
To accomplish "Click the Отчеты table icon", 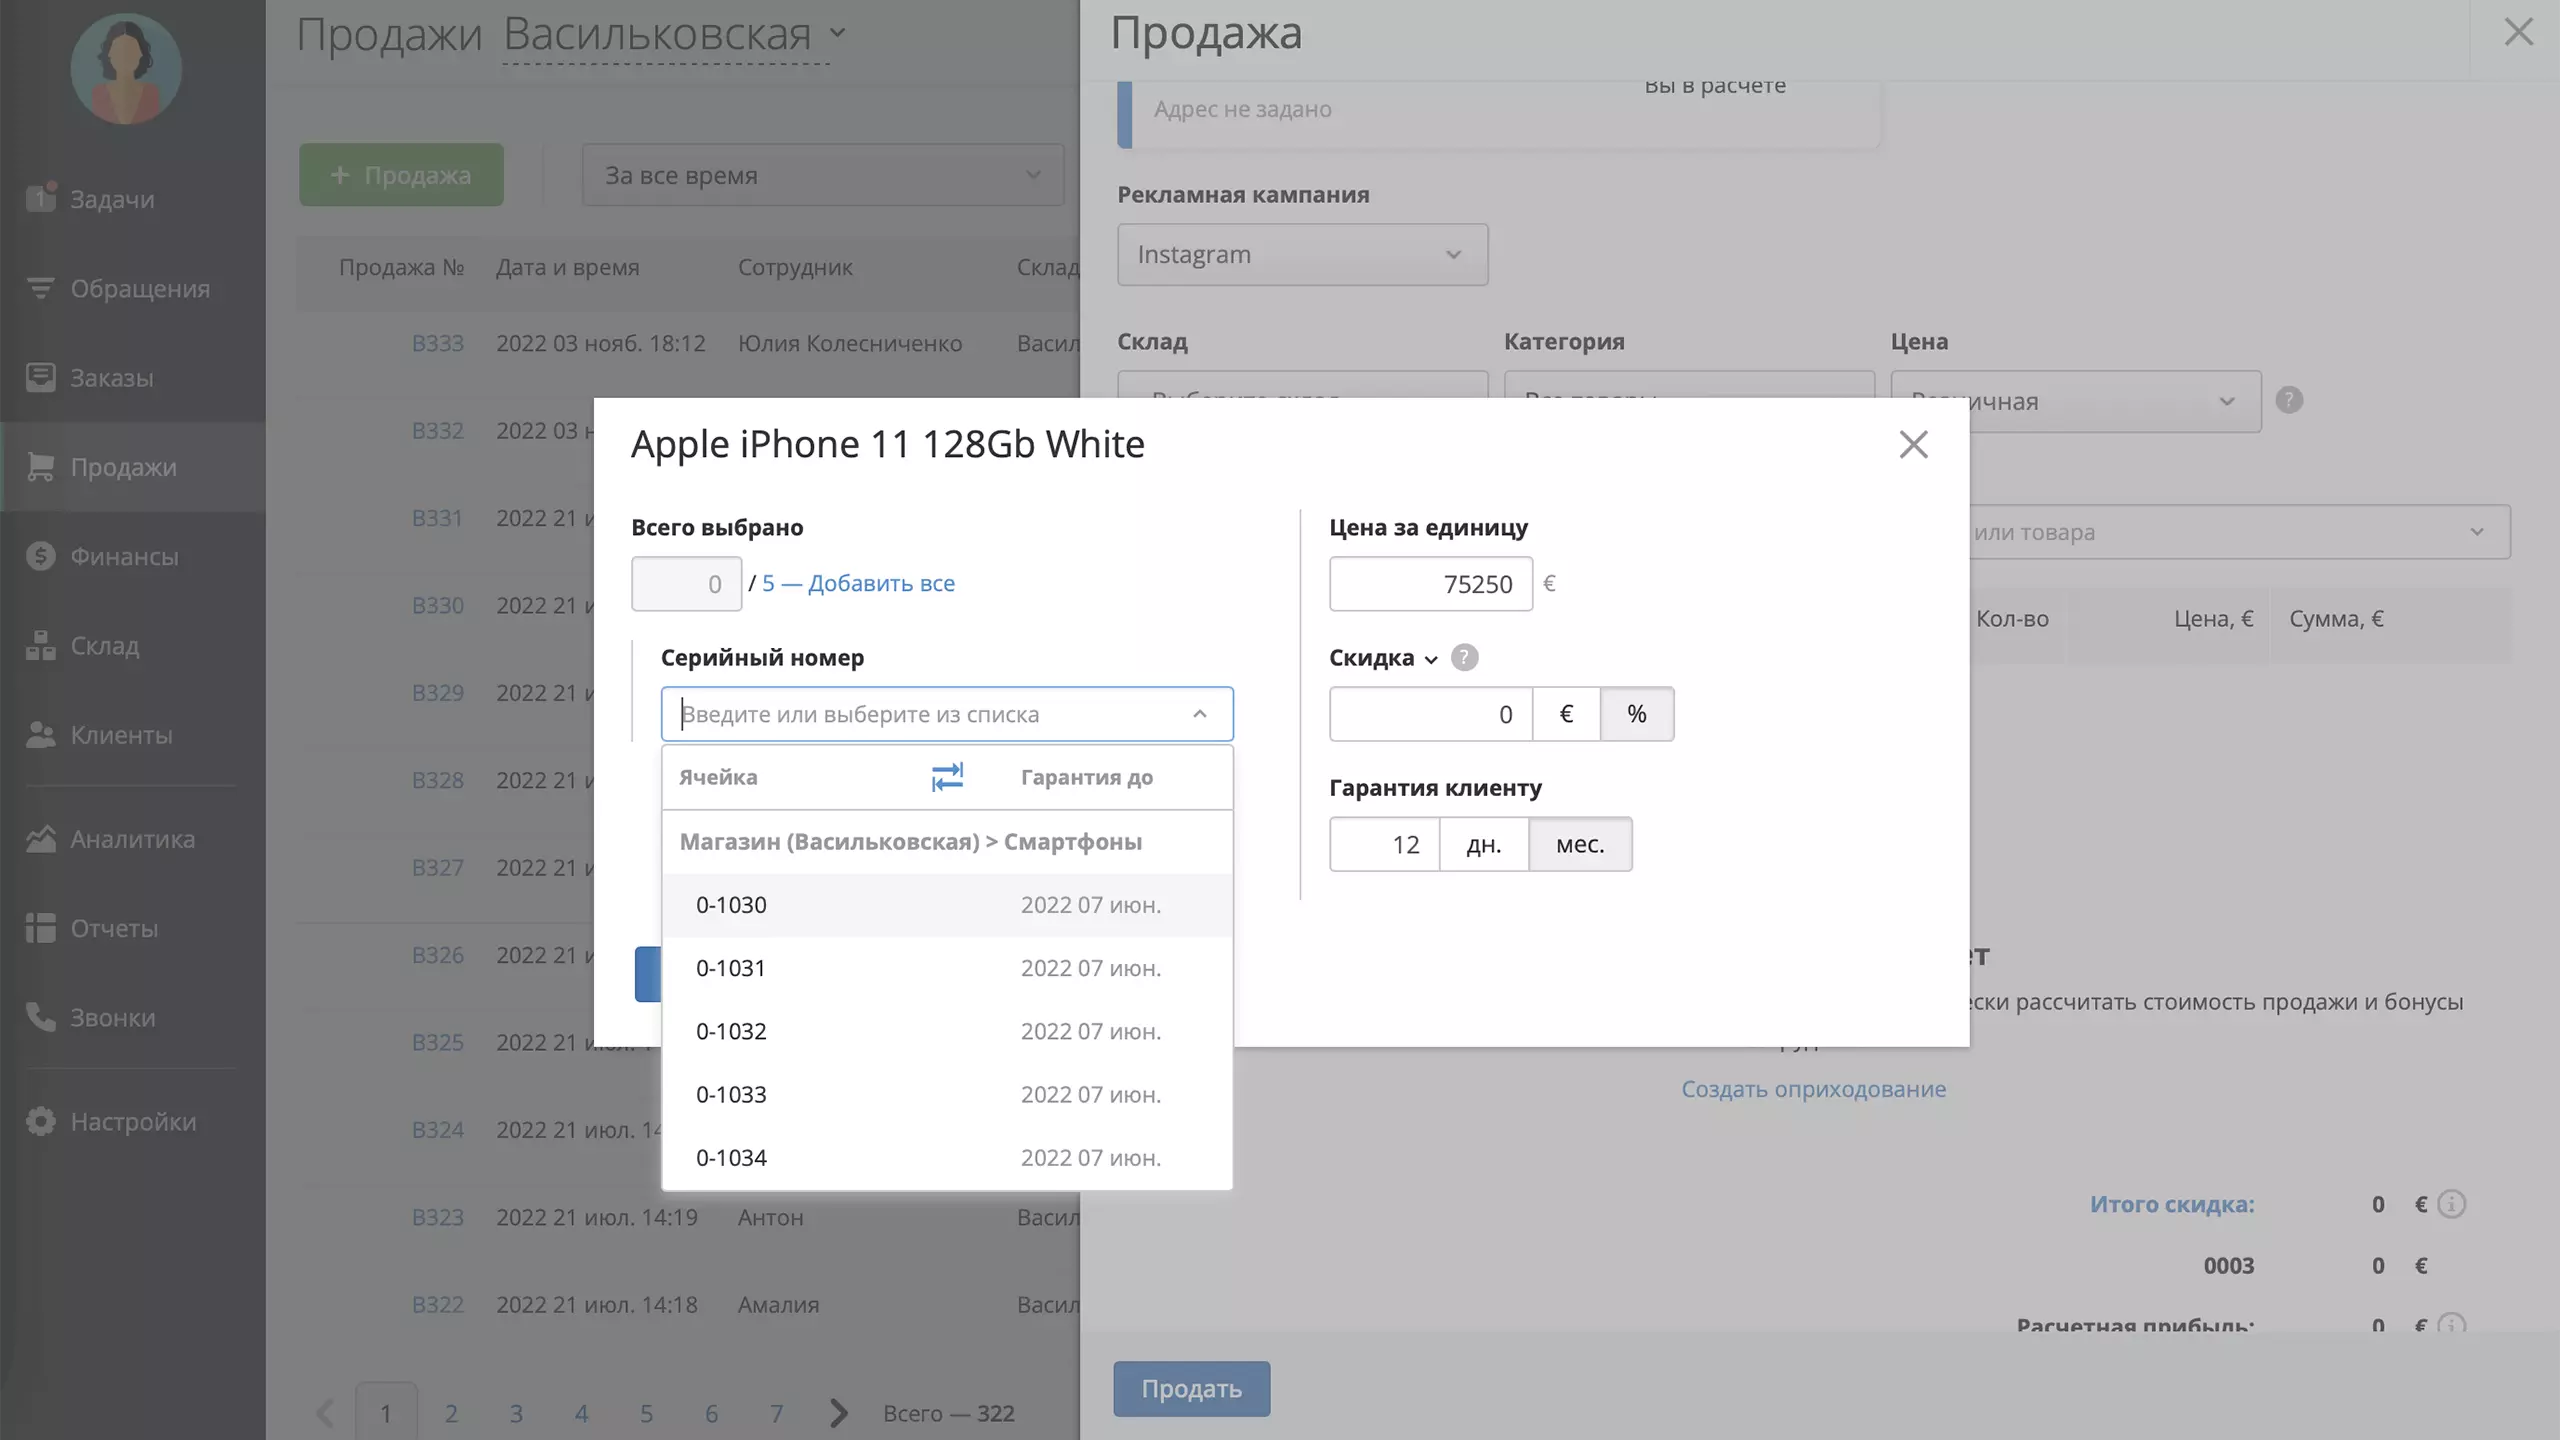I will click(40, 927).
